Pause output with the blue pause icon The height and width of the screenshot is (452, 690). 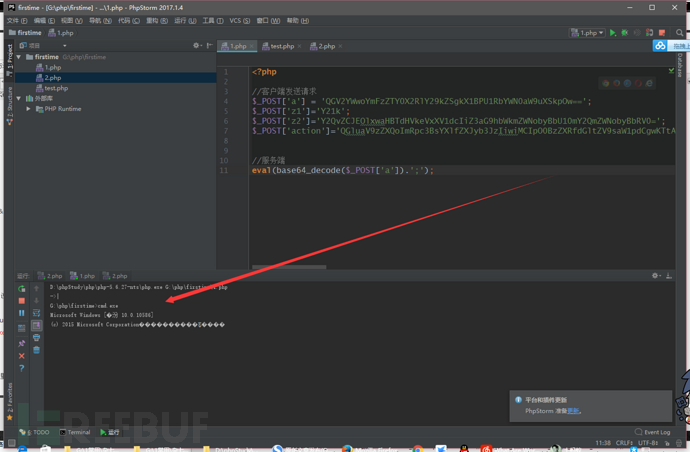tap(22, 313)
